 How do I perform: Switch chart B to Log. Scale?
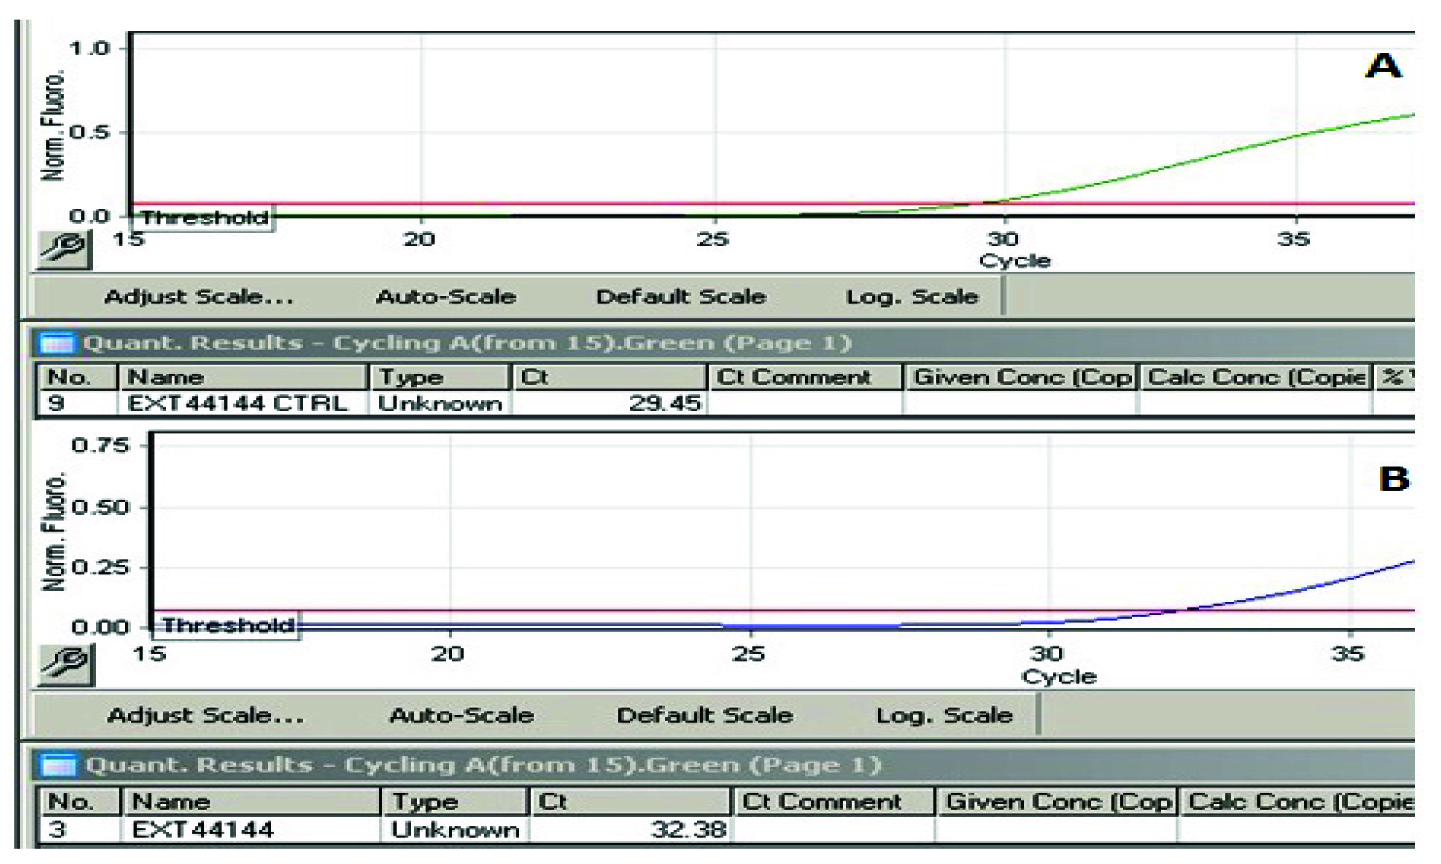click(x=944, y=715)
